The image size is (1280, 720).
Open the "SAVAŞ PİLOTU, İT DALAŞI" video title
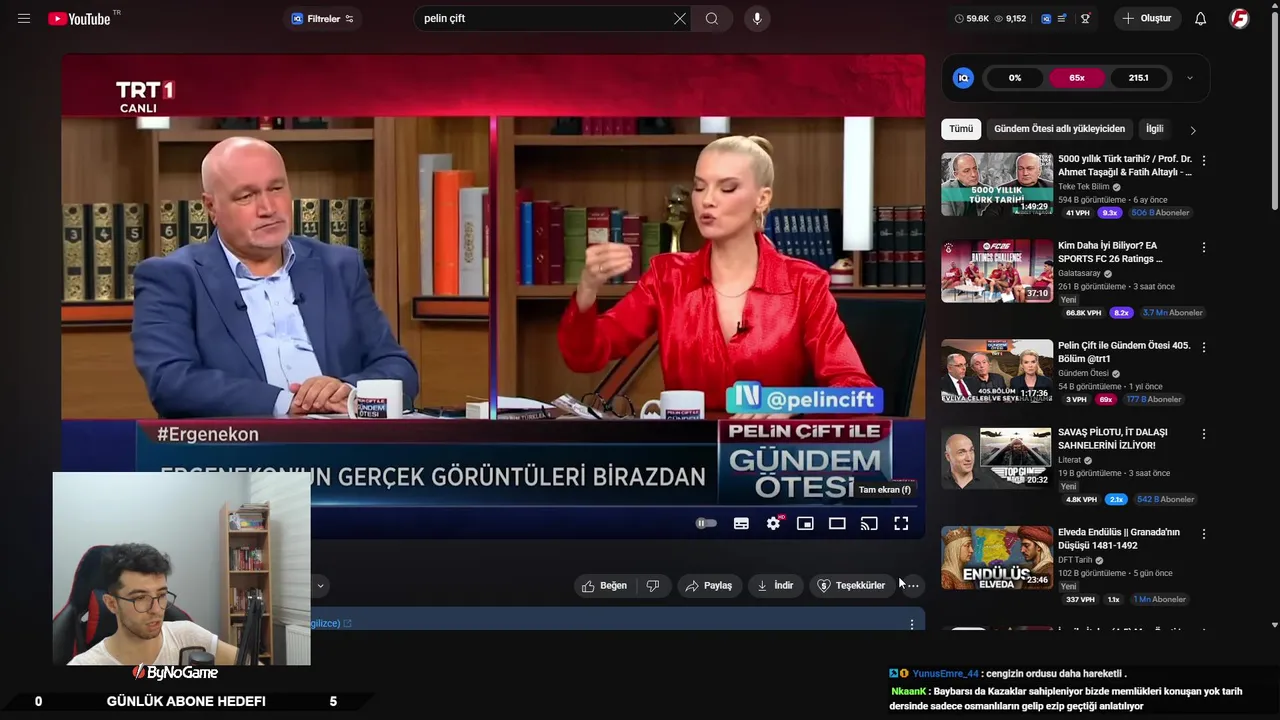(x=1112, y=439)
